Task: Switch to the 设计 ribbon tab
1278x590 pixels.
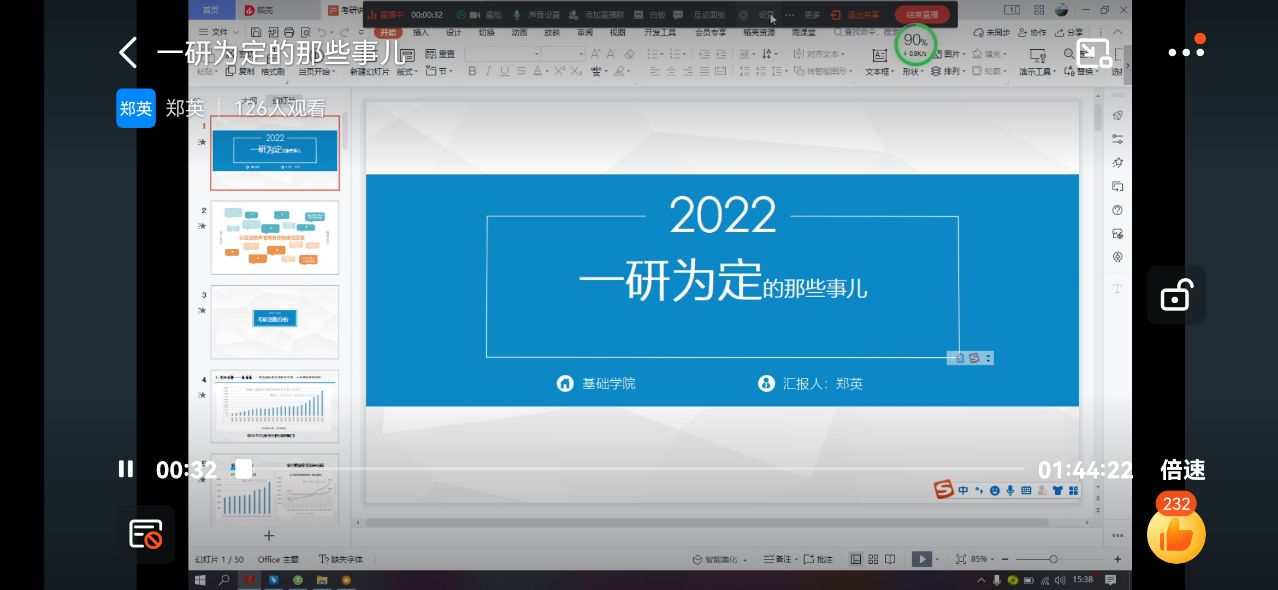Action: [453, 32]
